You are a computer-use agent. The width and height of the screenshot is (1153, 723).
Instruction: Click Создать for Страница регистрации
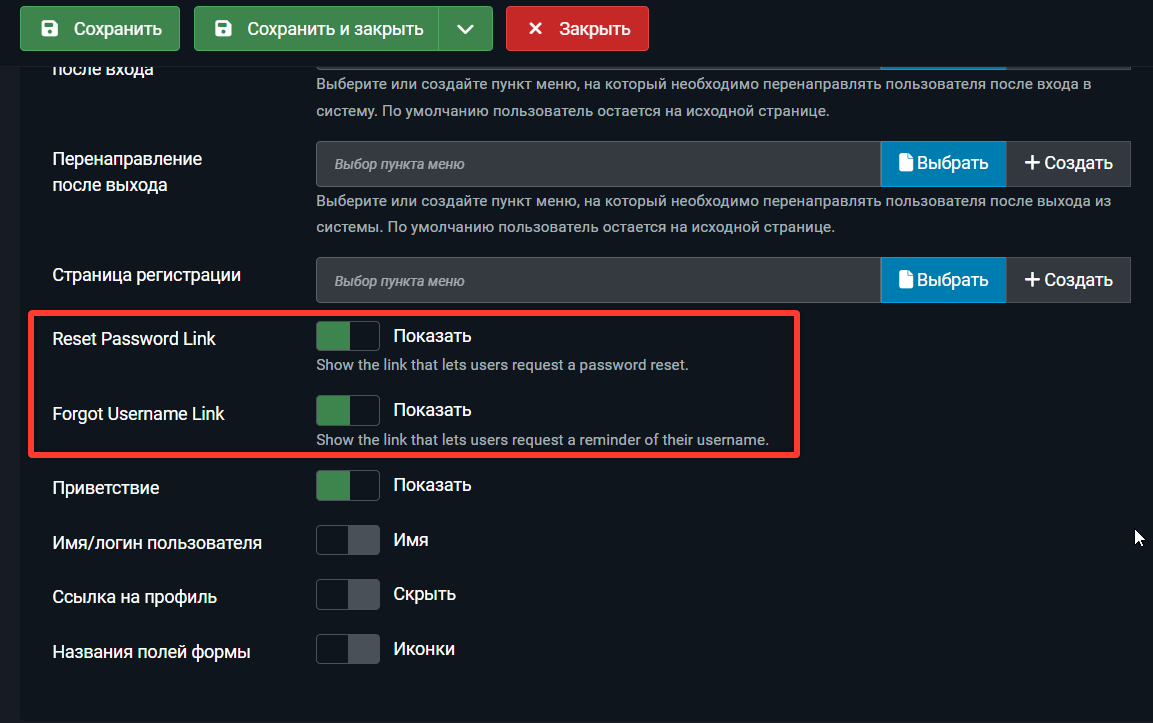(1068, 280)
